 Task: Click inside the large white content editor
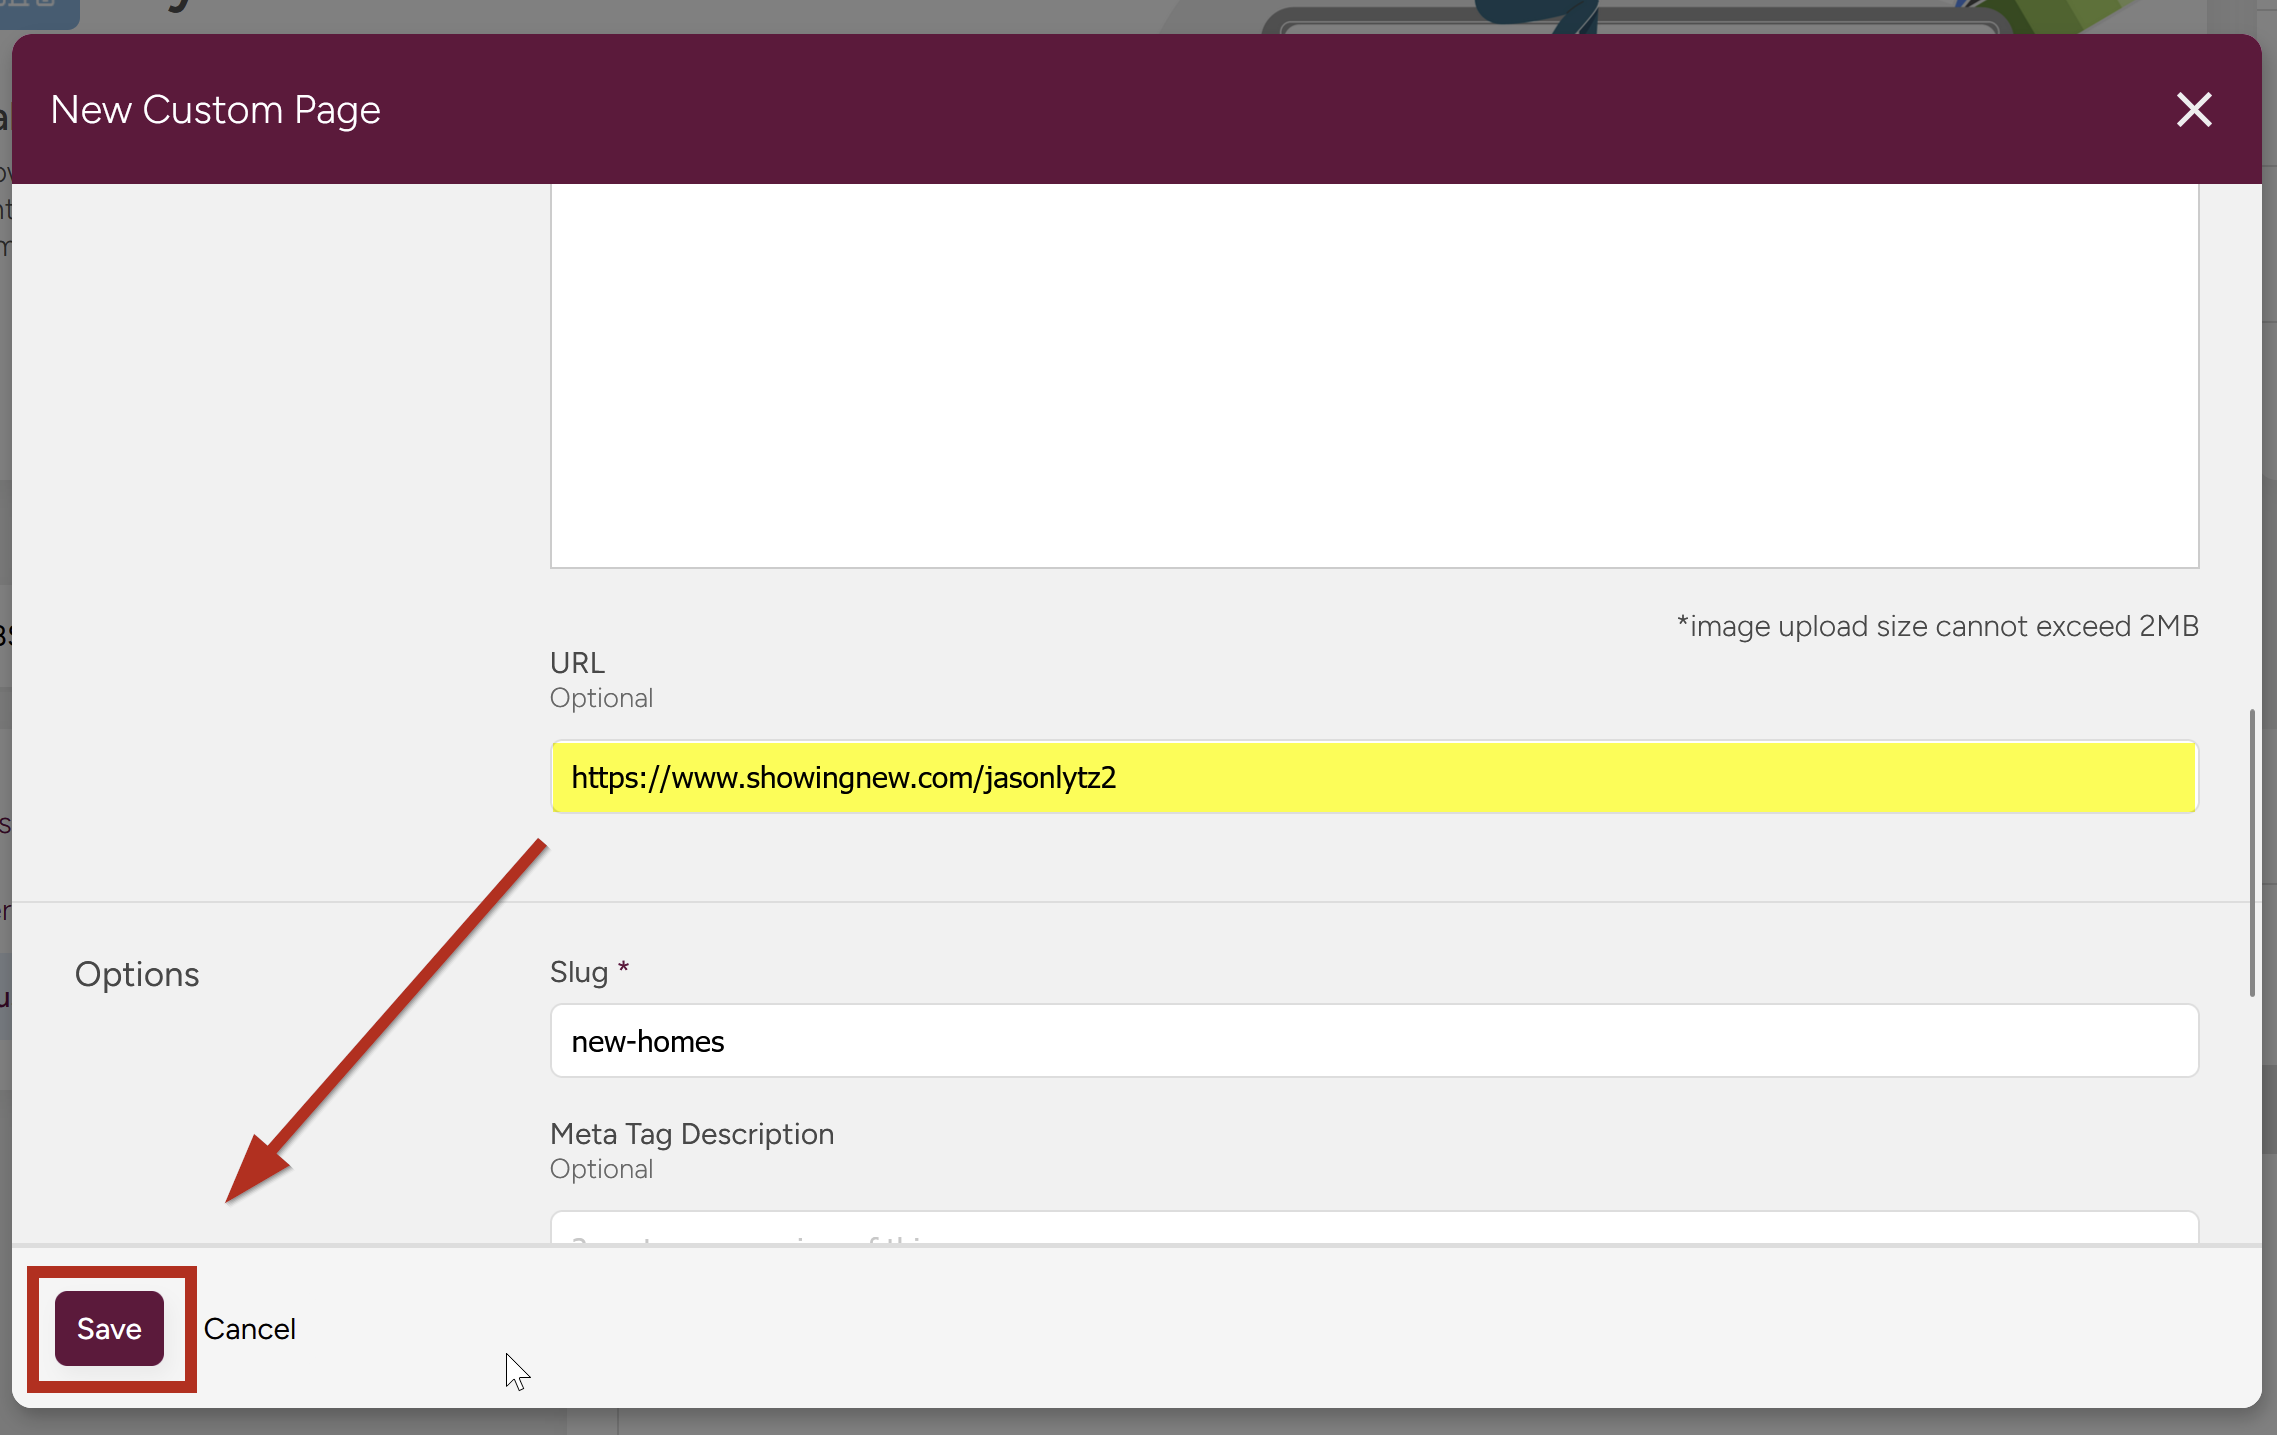point(1374,375)
